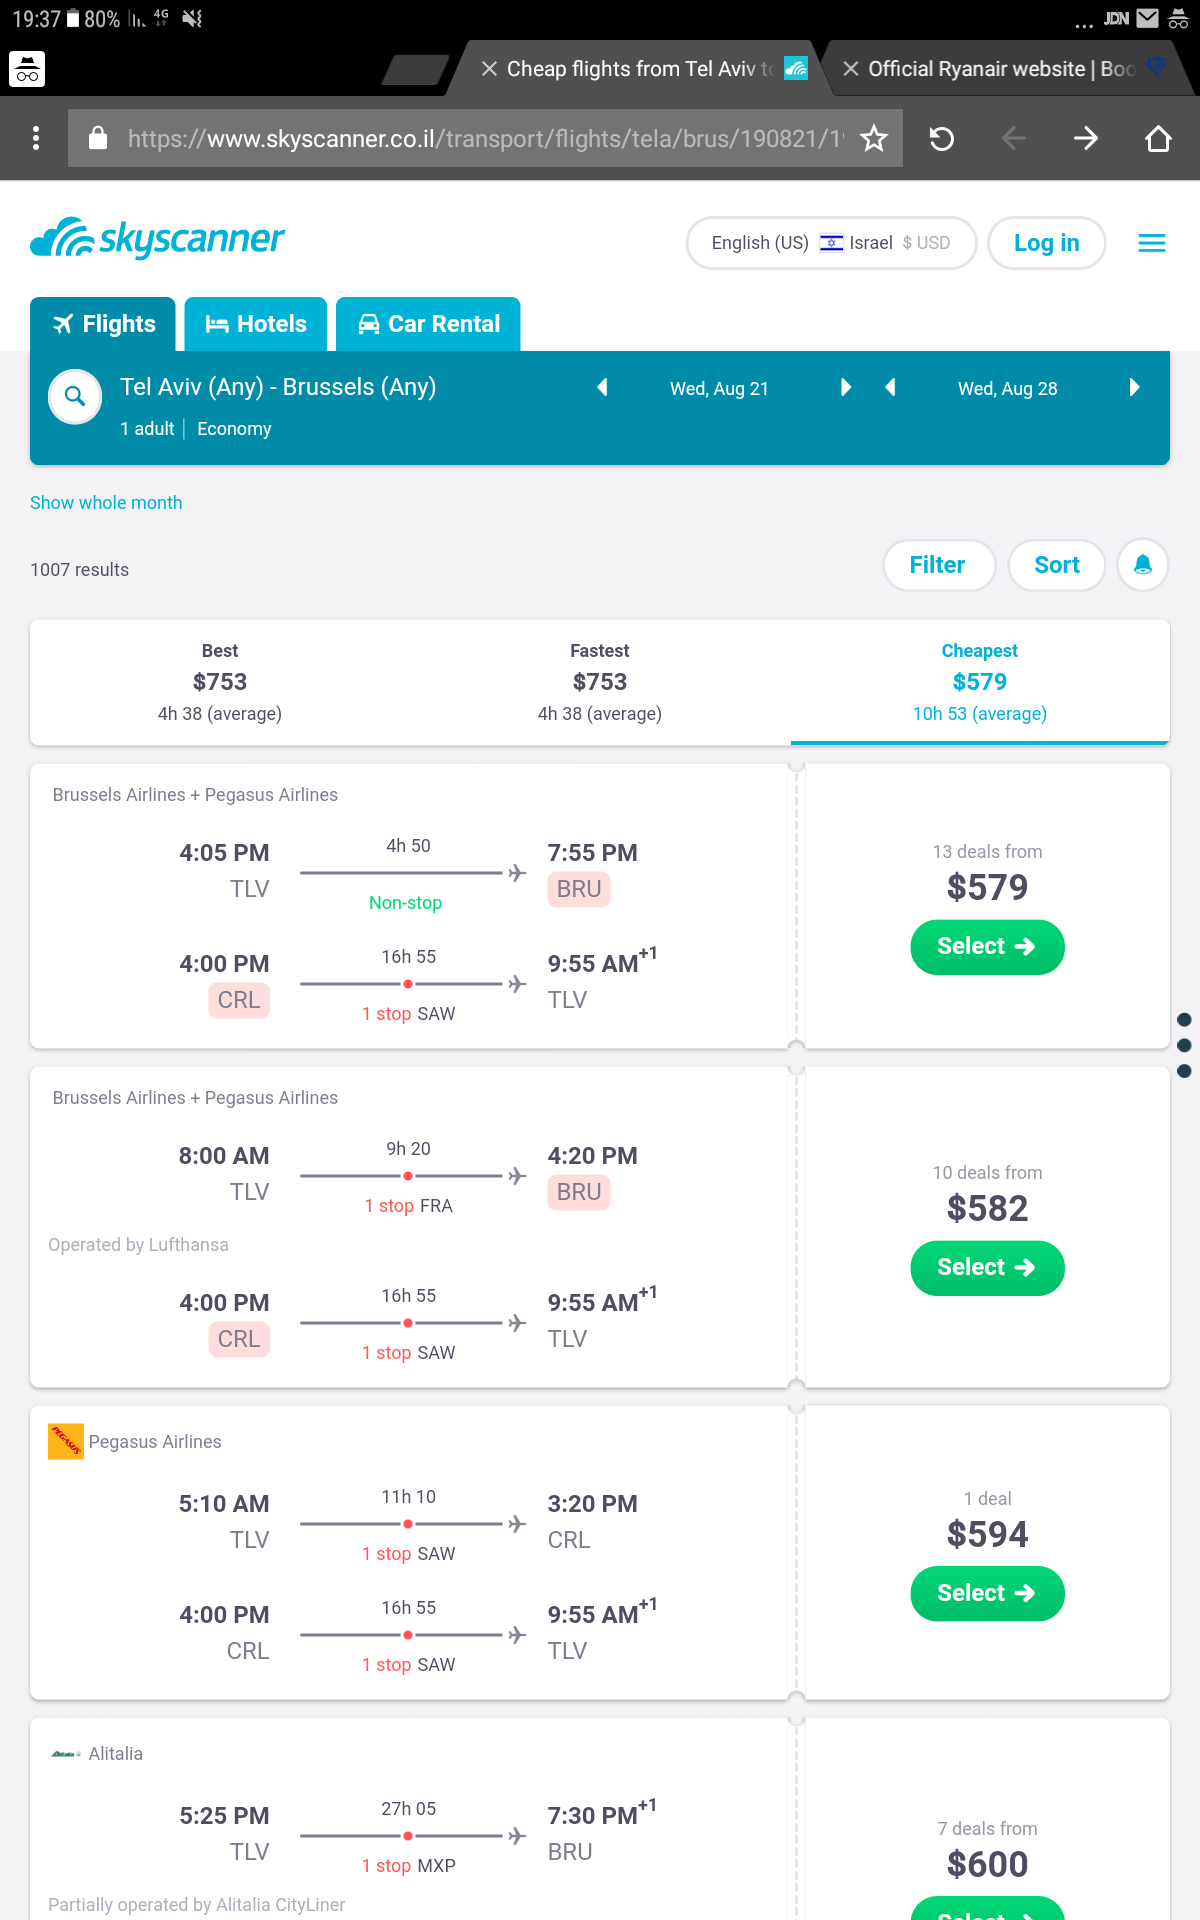1200x1920 pixels.
Task: Go forward in browser history
Action: [1085, 138]
